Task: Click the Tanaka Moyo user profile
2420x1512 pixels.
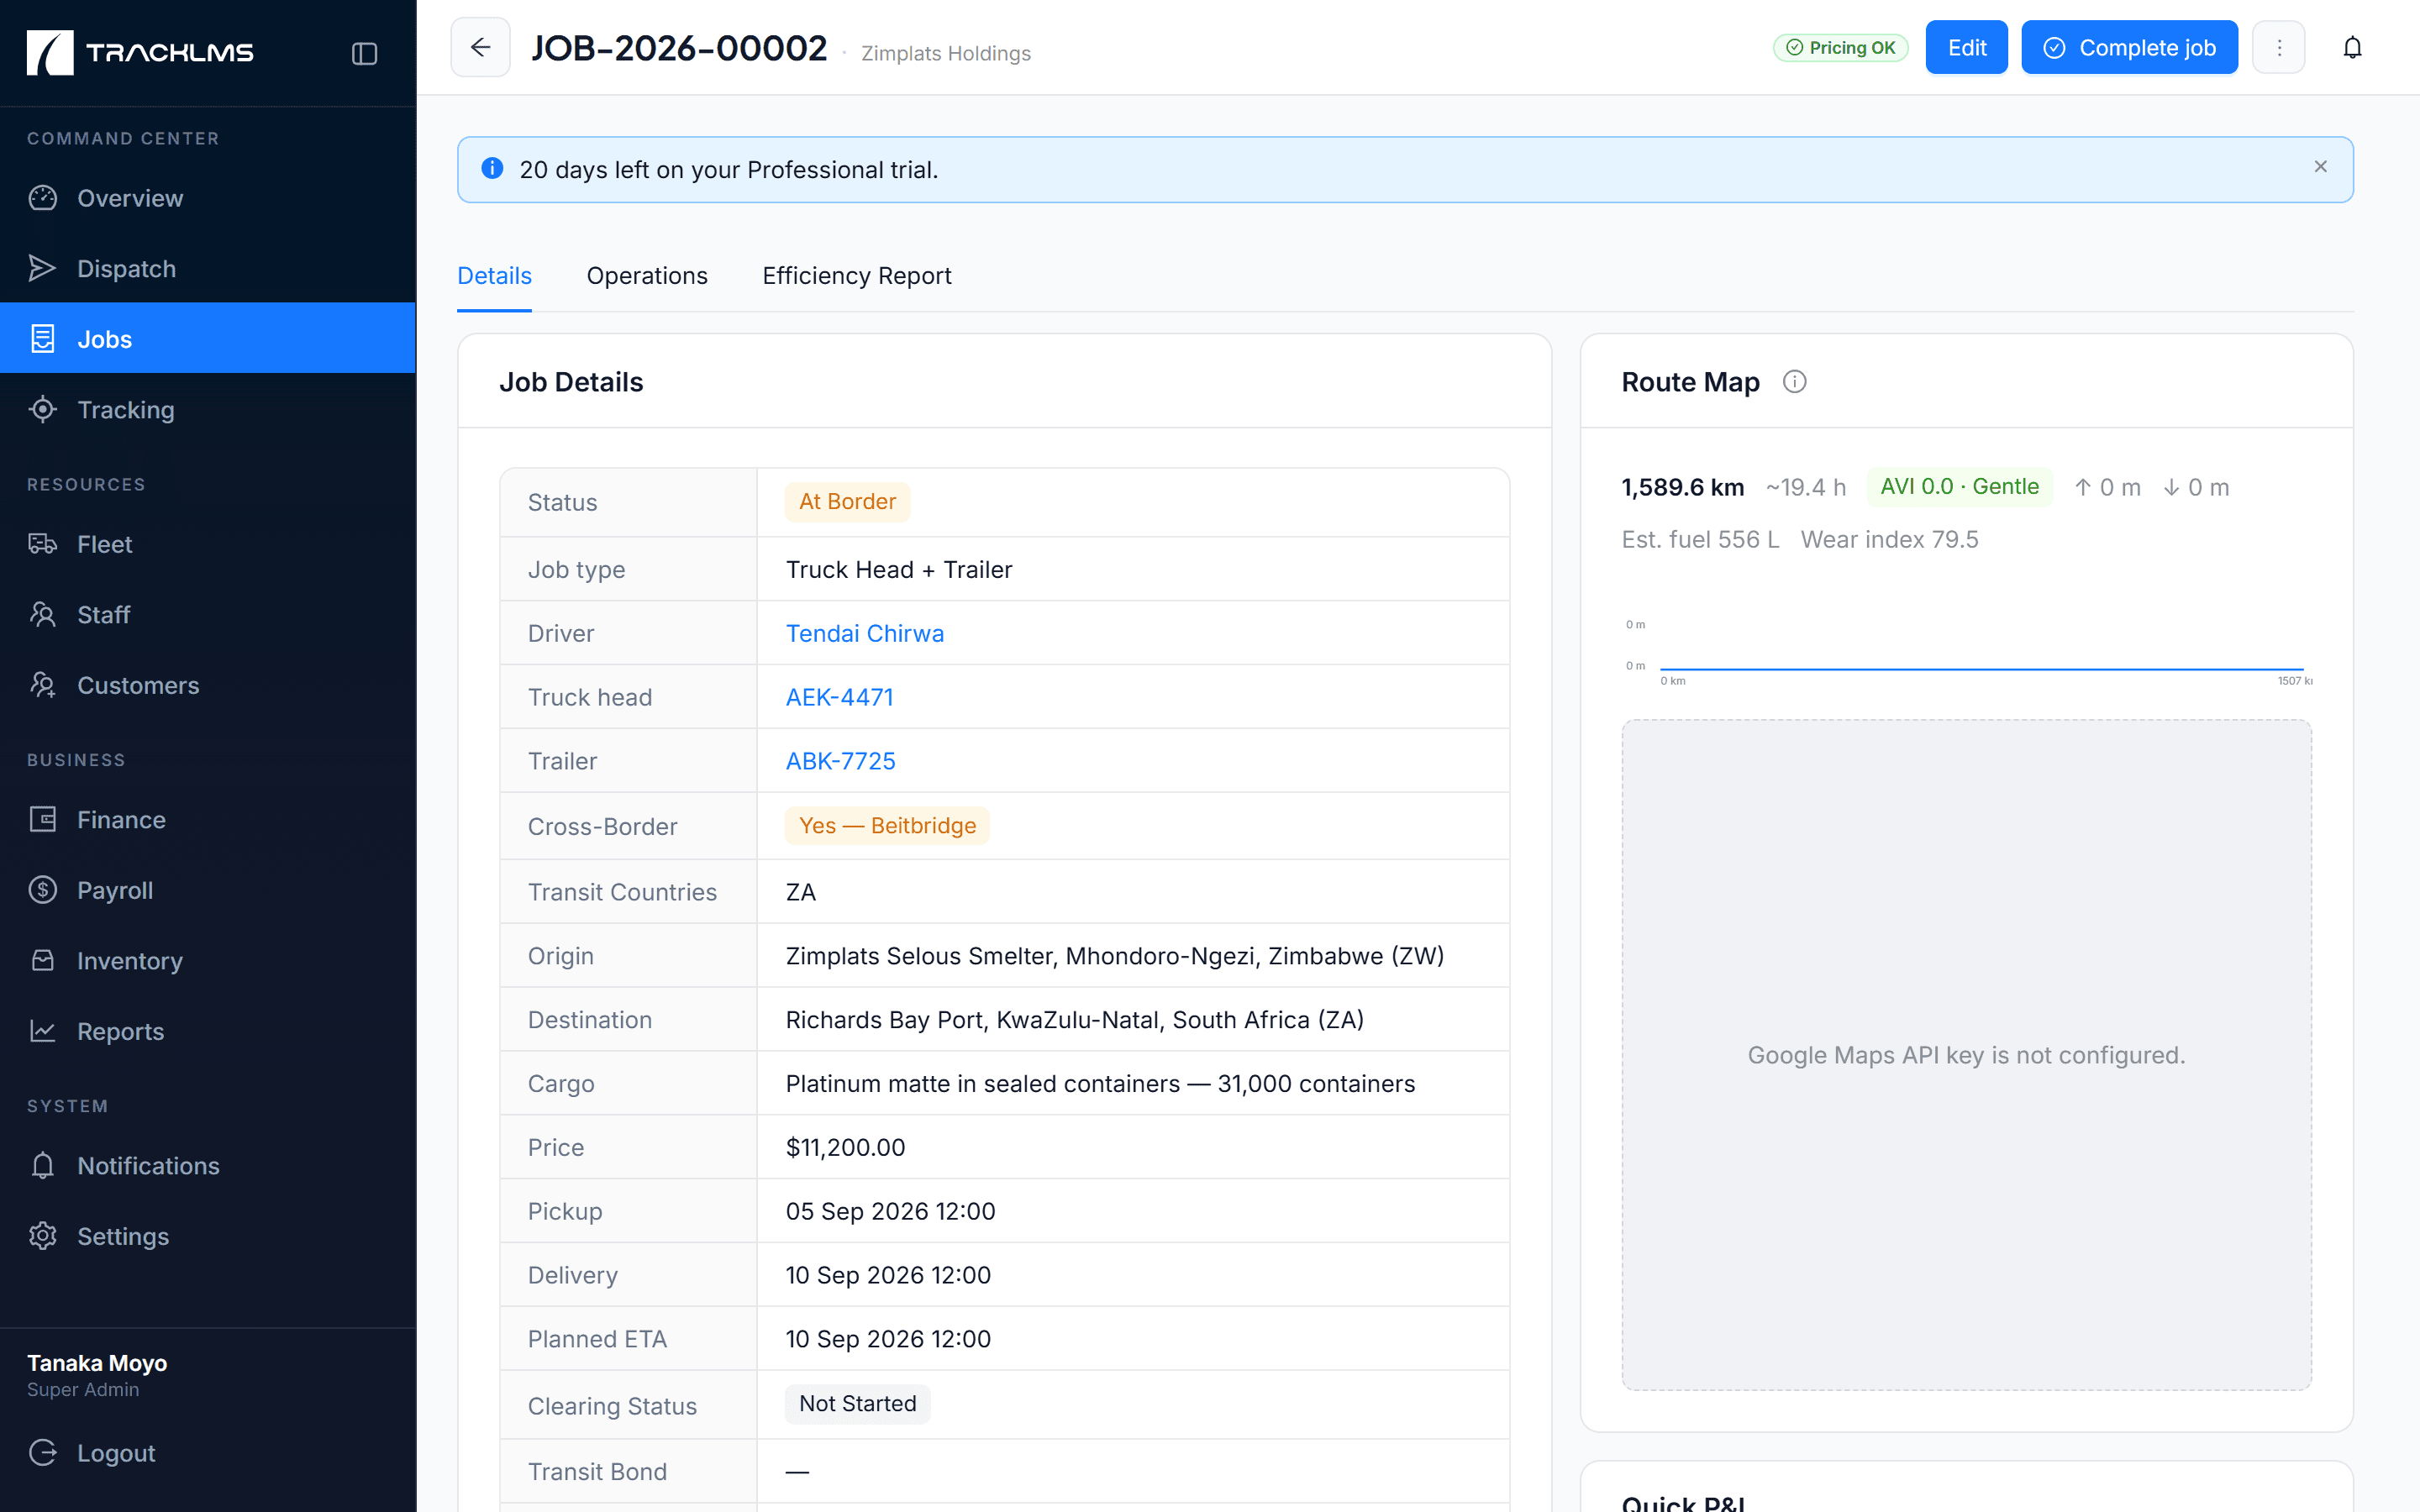Action: click(x=97, y=1375)
